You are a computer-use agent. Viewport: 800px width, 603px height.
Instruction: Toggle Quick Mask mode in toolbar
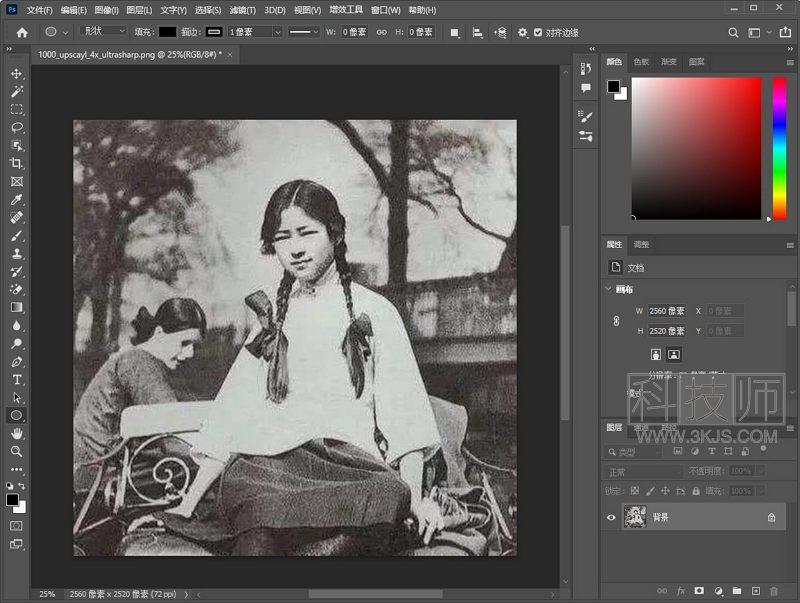(16, 525)
